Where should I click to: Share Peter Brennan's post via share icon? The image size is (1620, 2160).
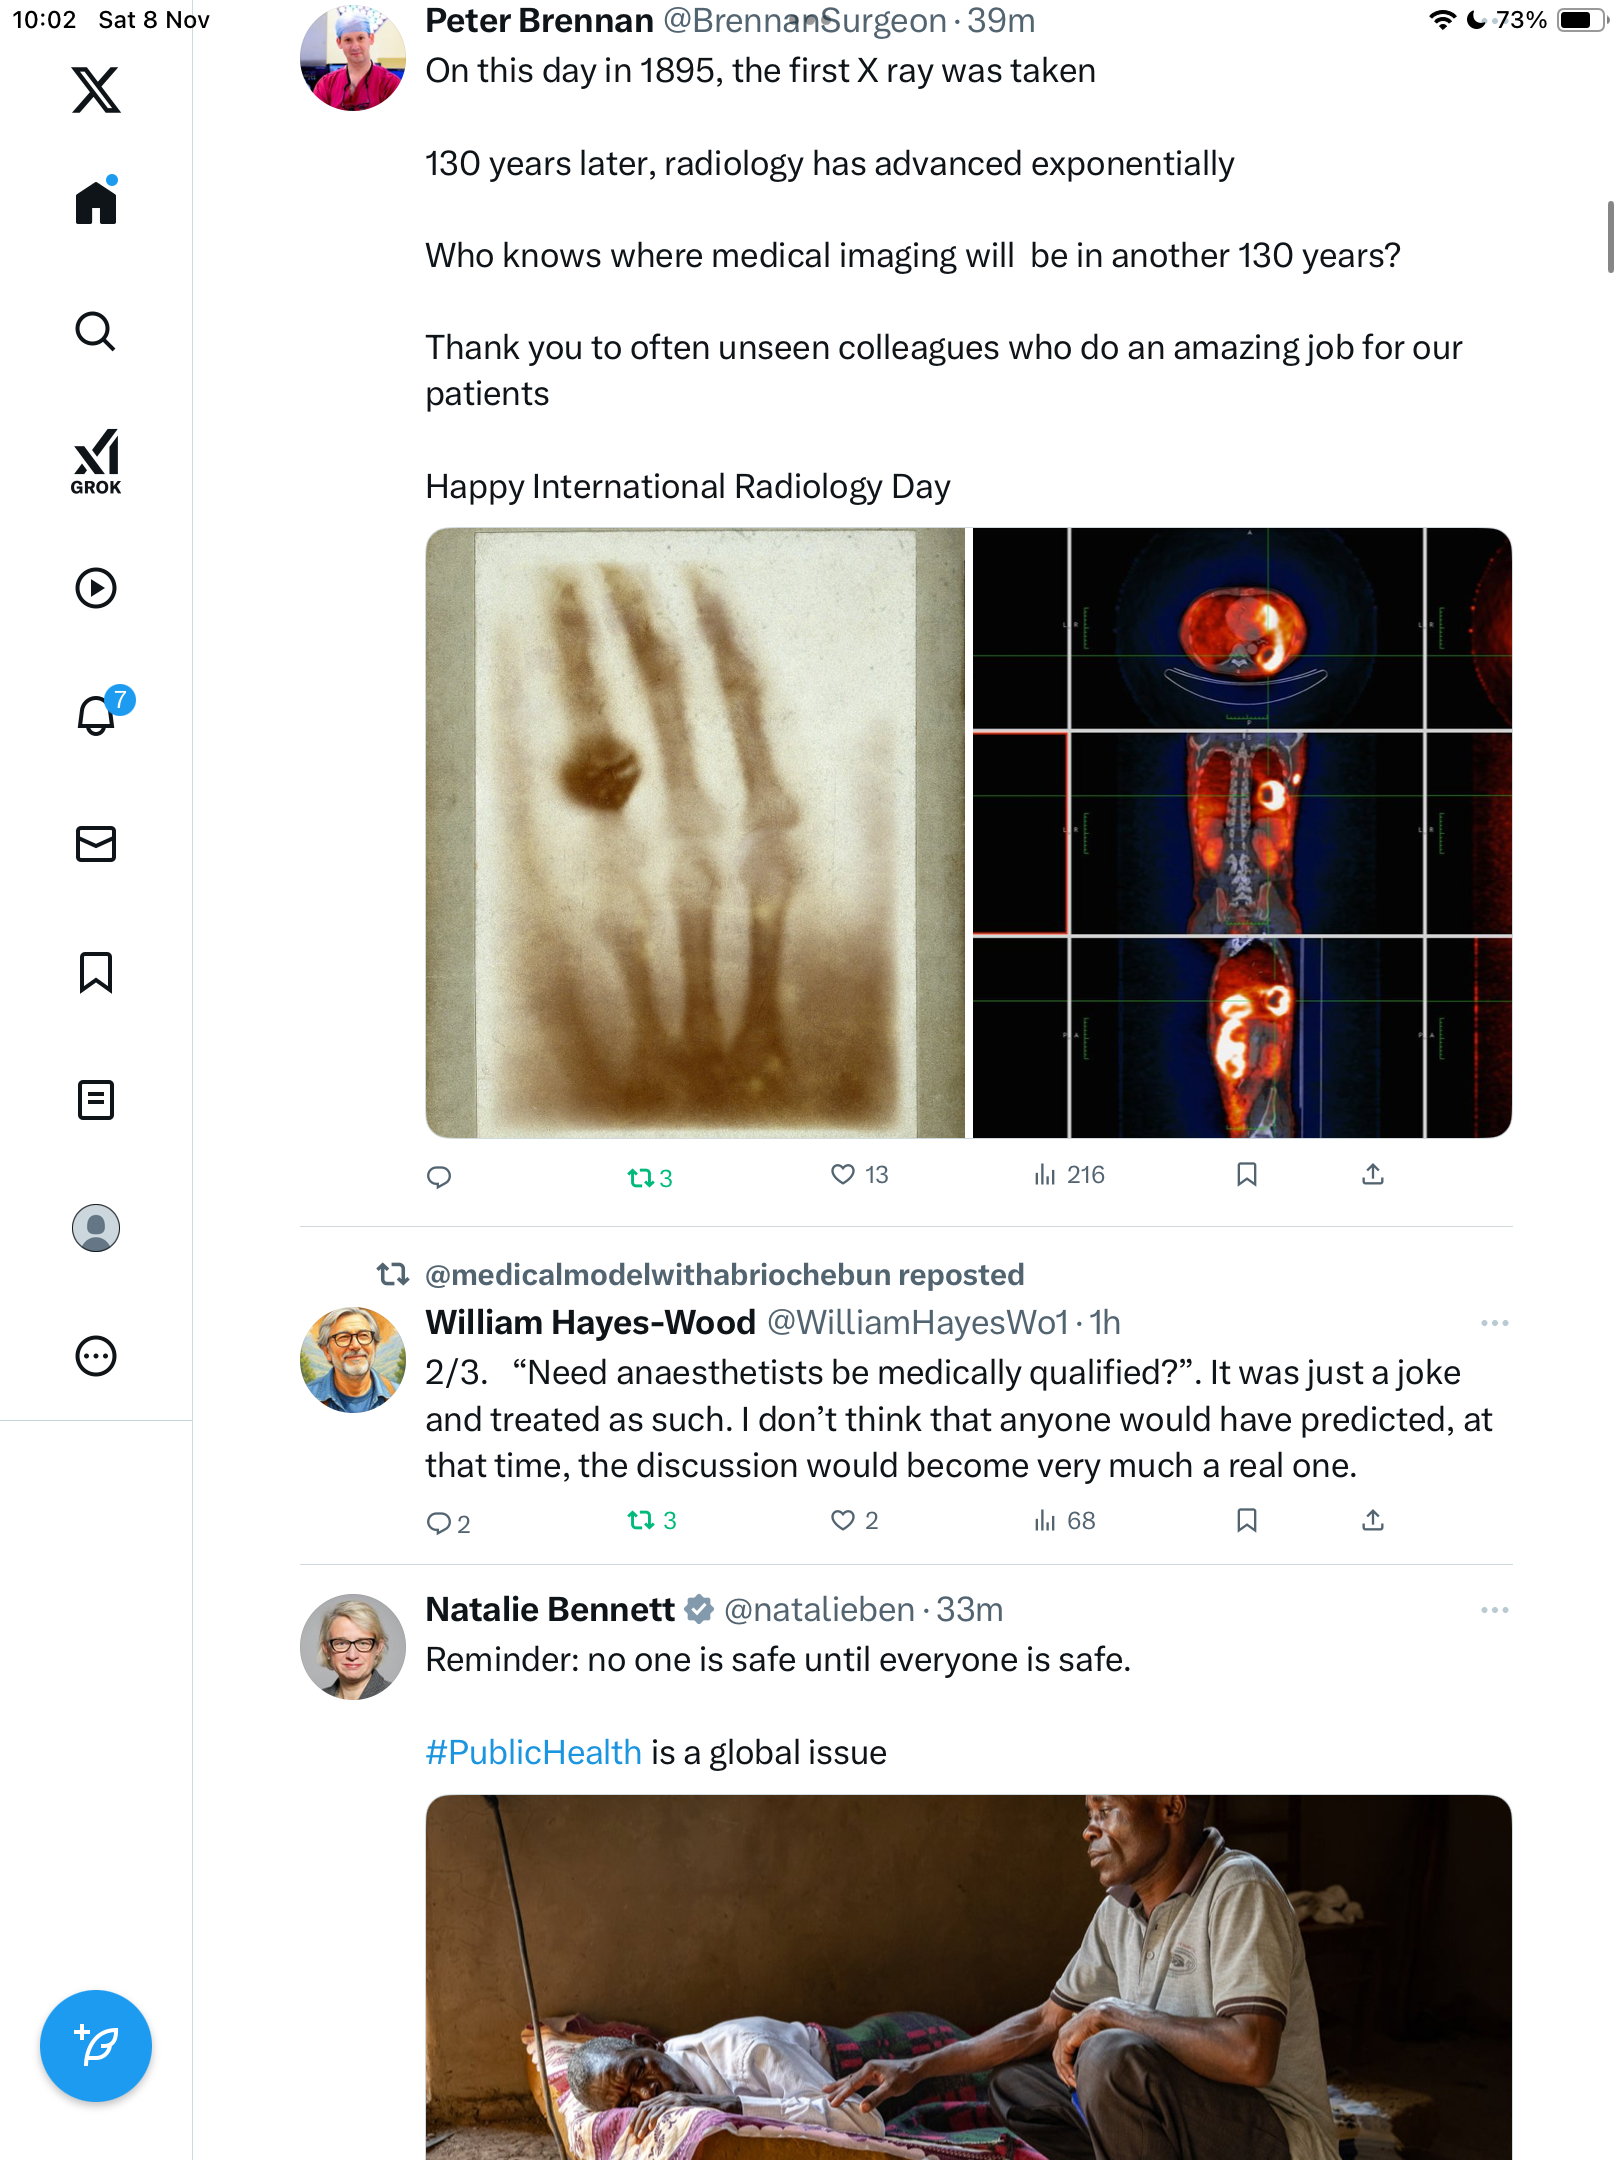click(1373, 1175)
